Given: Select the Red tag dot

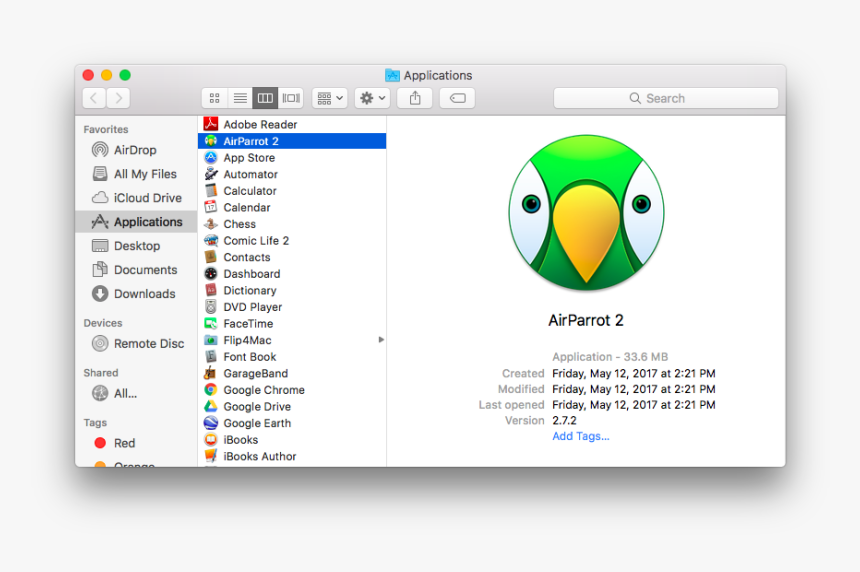Looking at the screenshot, I should coord(100,443).
